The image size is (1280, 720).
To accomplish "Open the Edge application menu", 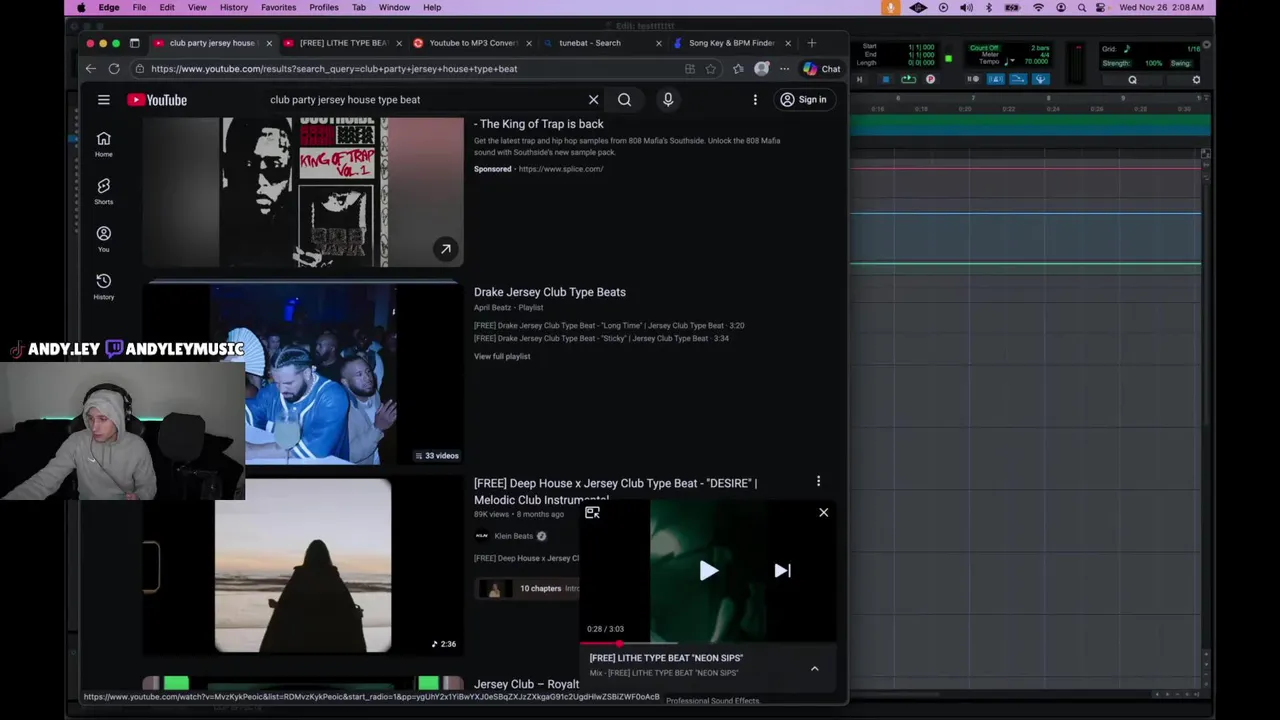I will pyautogui.click(x=109, y=7).
